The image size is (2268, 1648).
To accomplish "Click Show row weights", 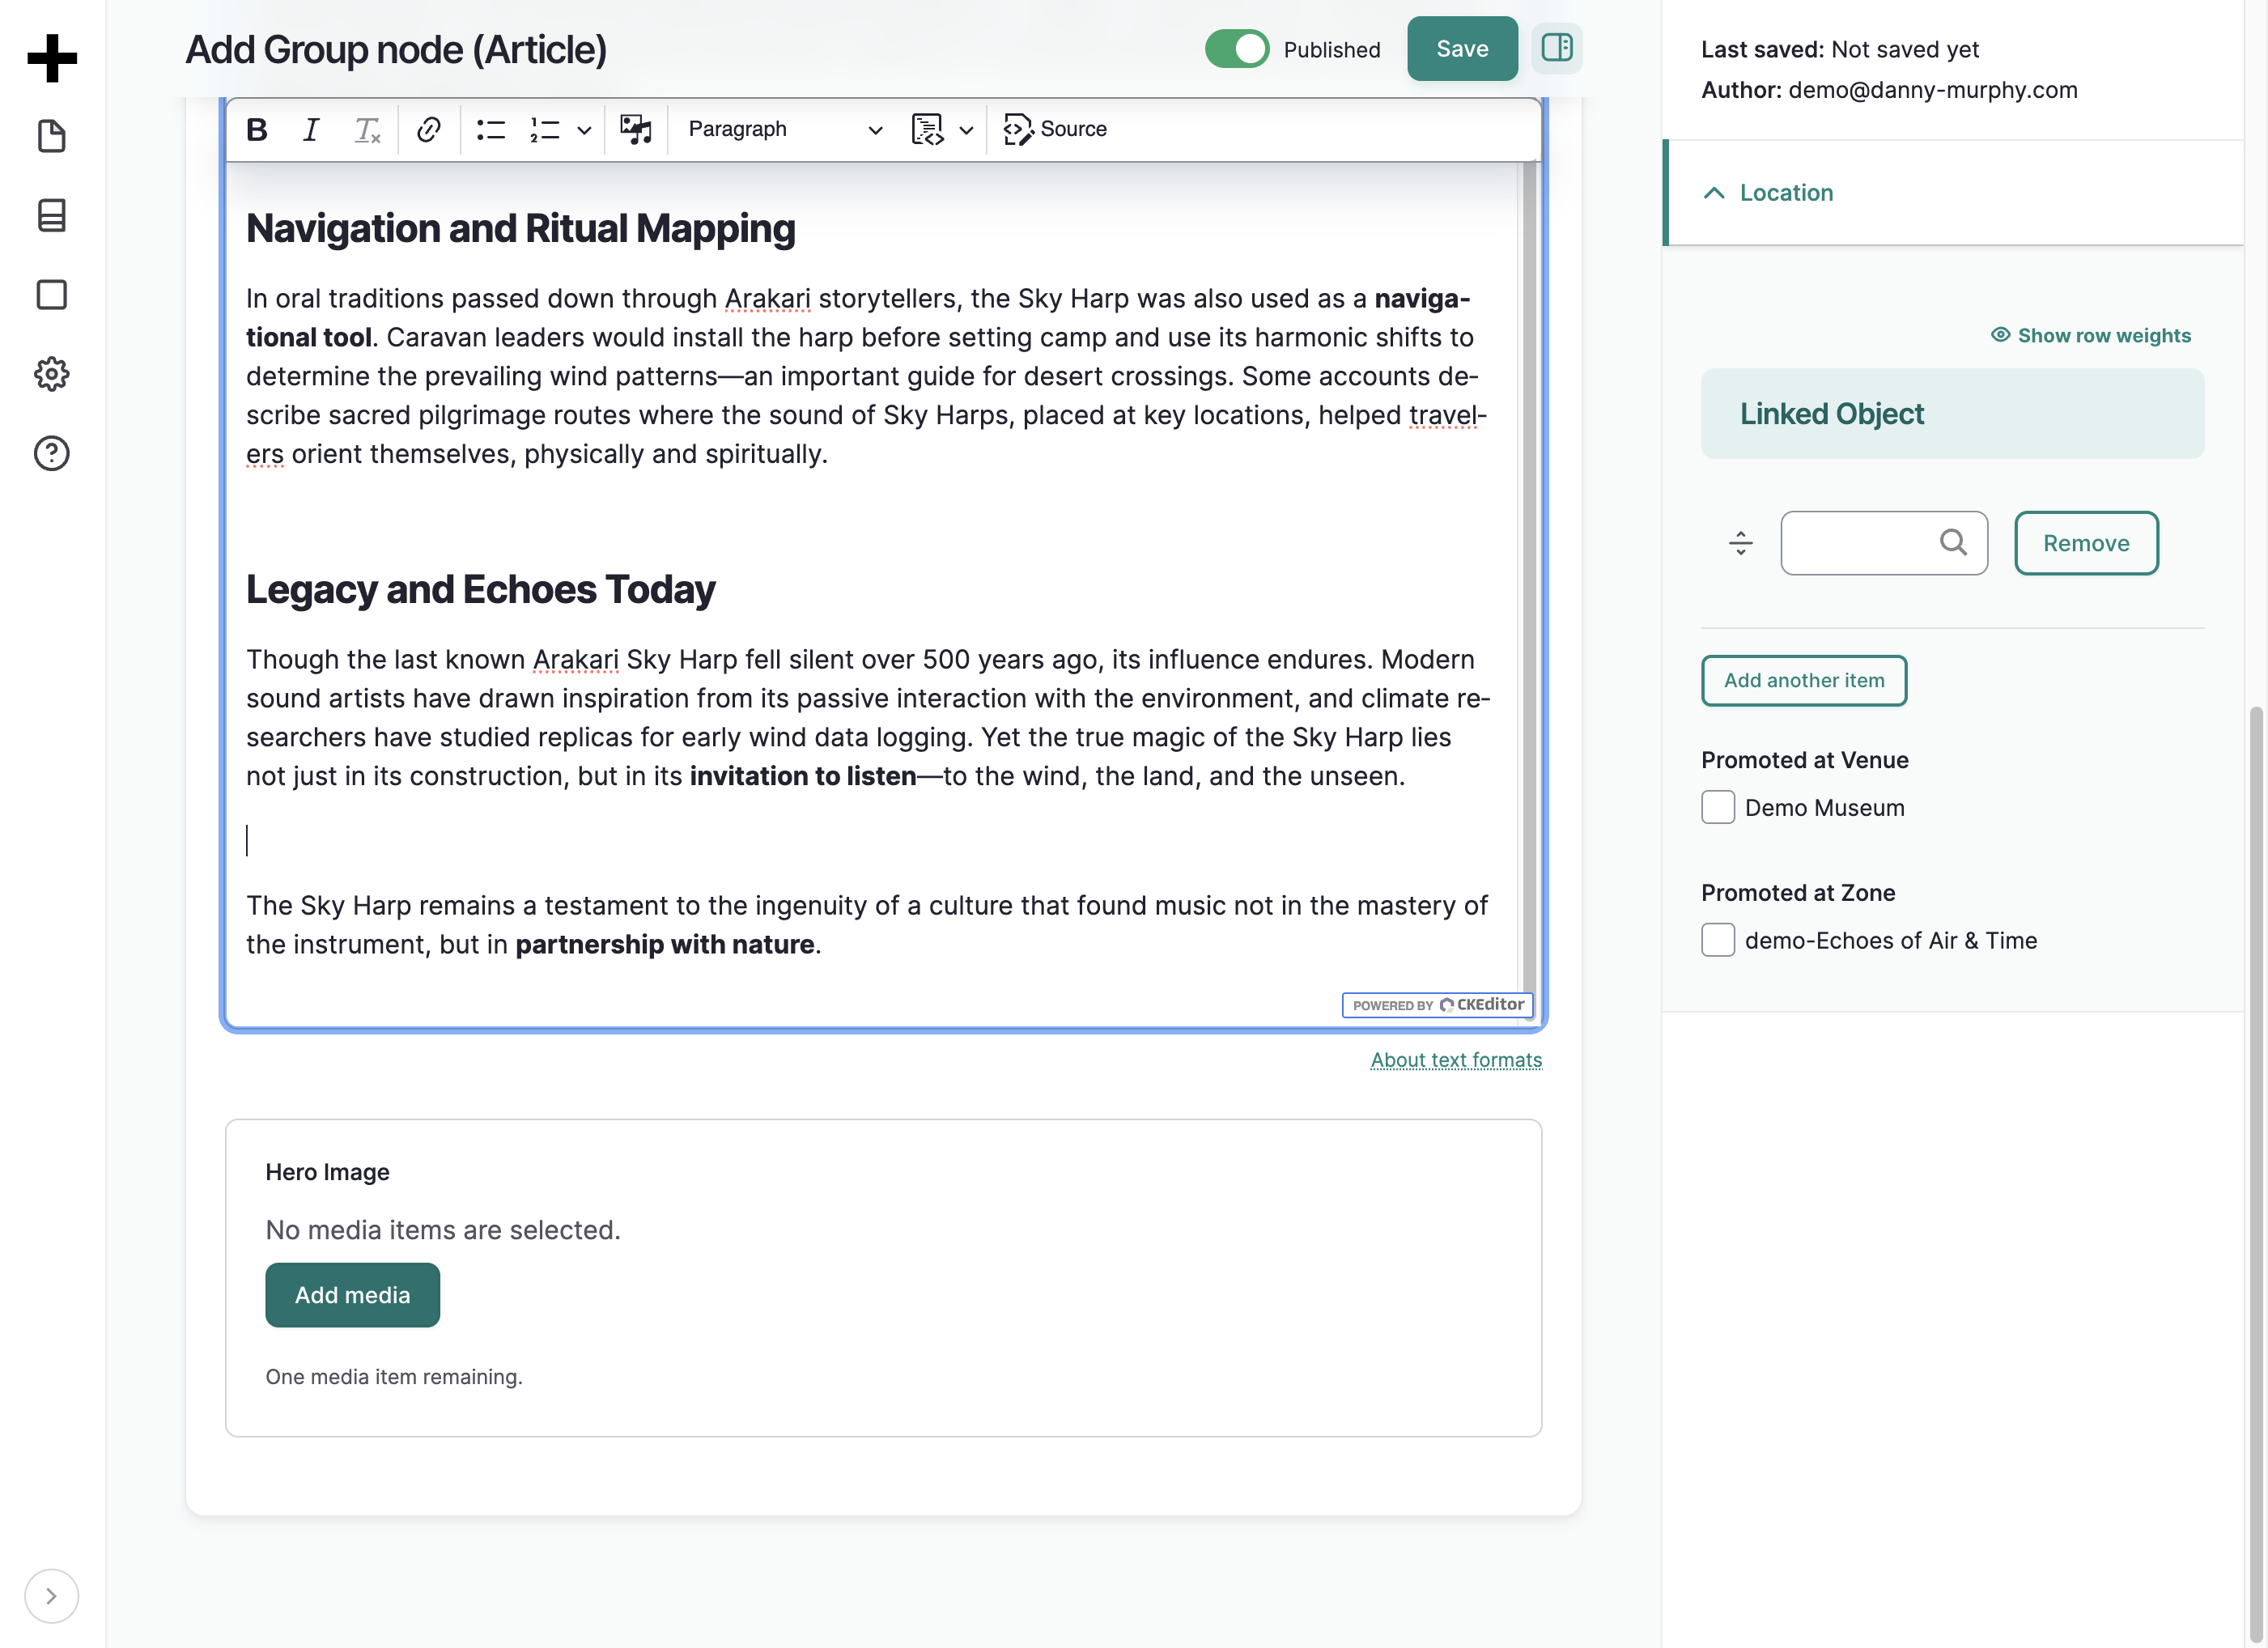I will [2091, 336].
